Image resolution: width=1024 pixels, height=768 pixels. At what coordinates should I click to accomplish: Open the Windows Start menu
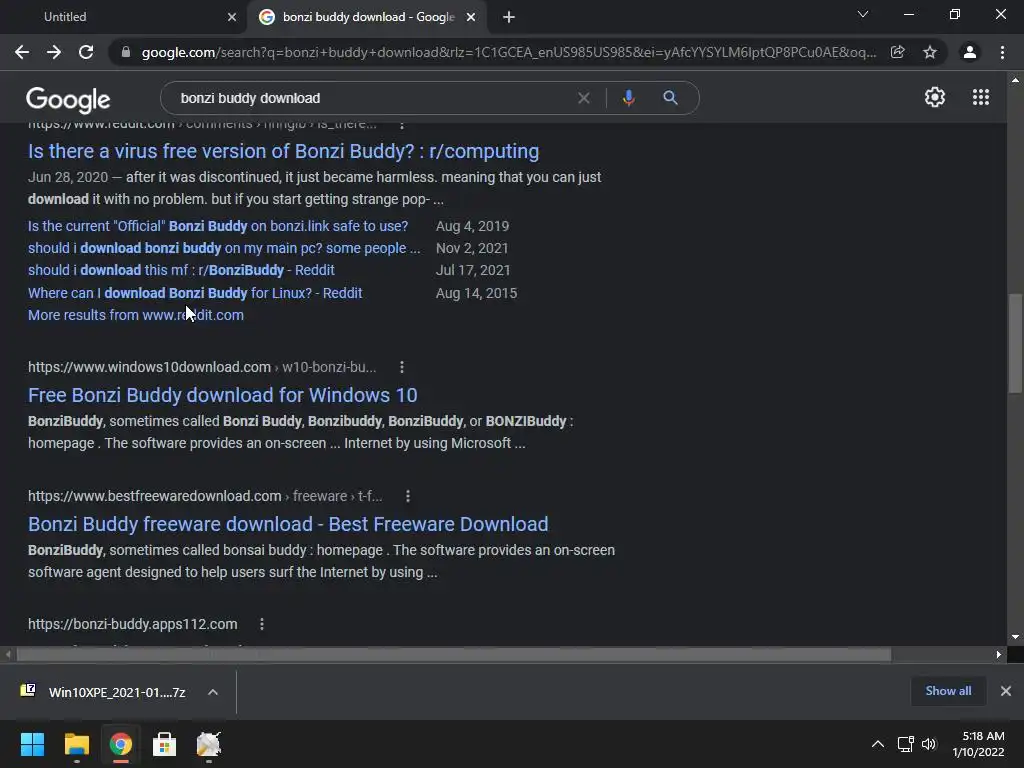pos(32,744)
